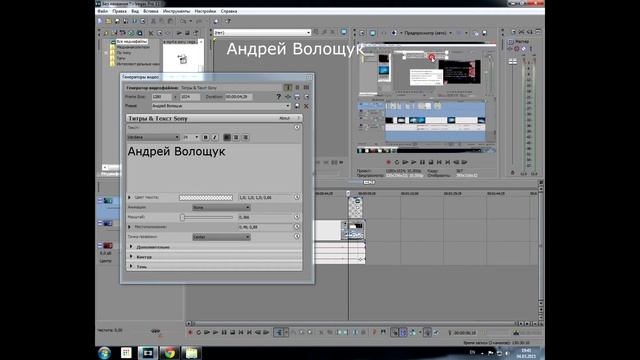Viewport: 640px width, 360px height.
Task: Click inside the Андрей Волощук text edit area
Action: point(214,167)
